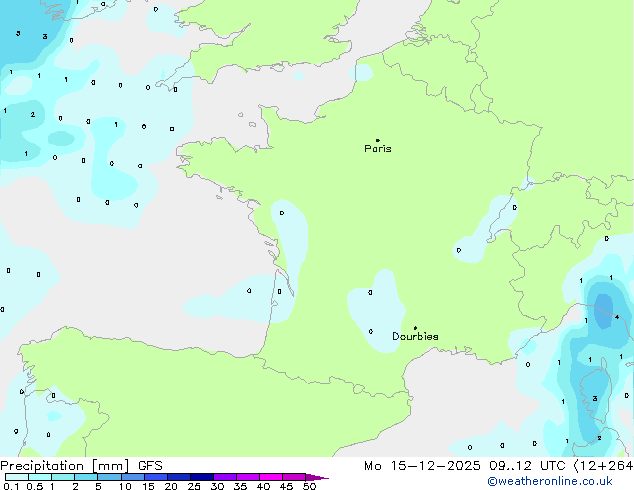
Task: Click the precipitation value '5' over the Atlantic
Action: pyautogui.click(x=18, y=34)
